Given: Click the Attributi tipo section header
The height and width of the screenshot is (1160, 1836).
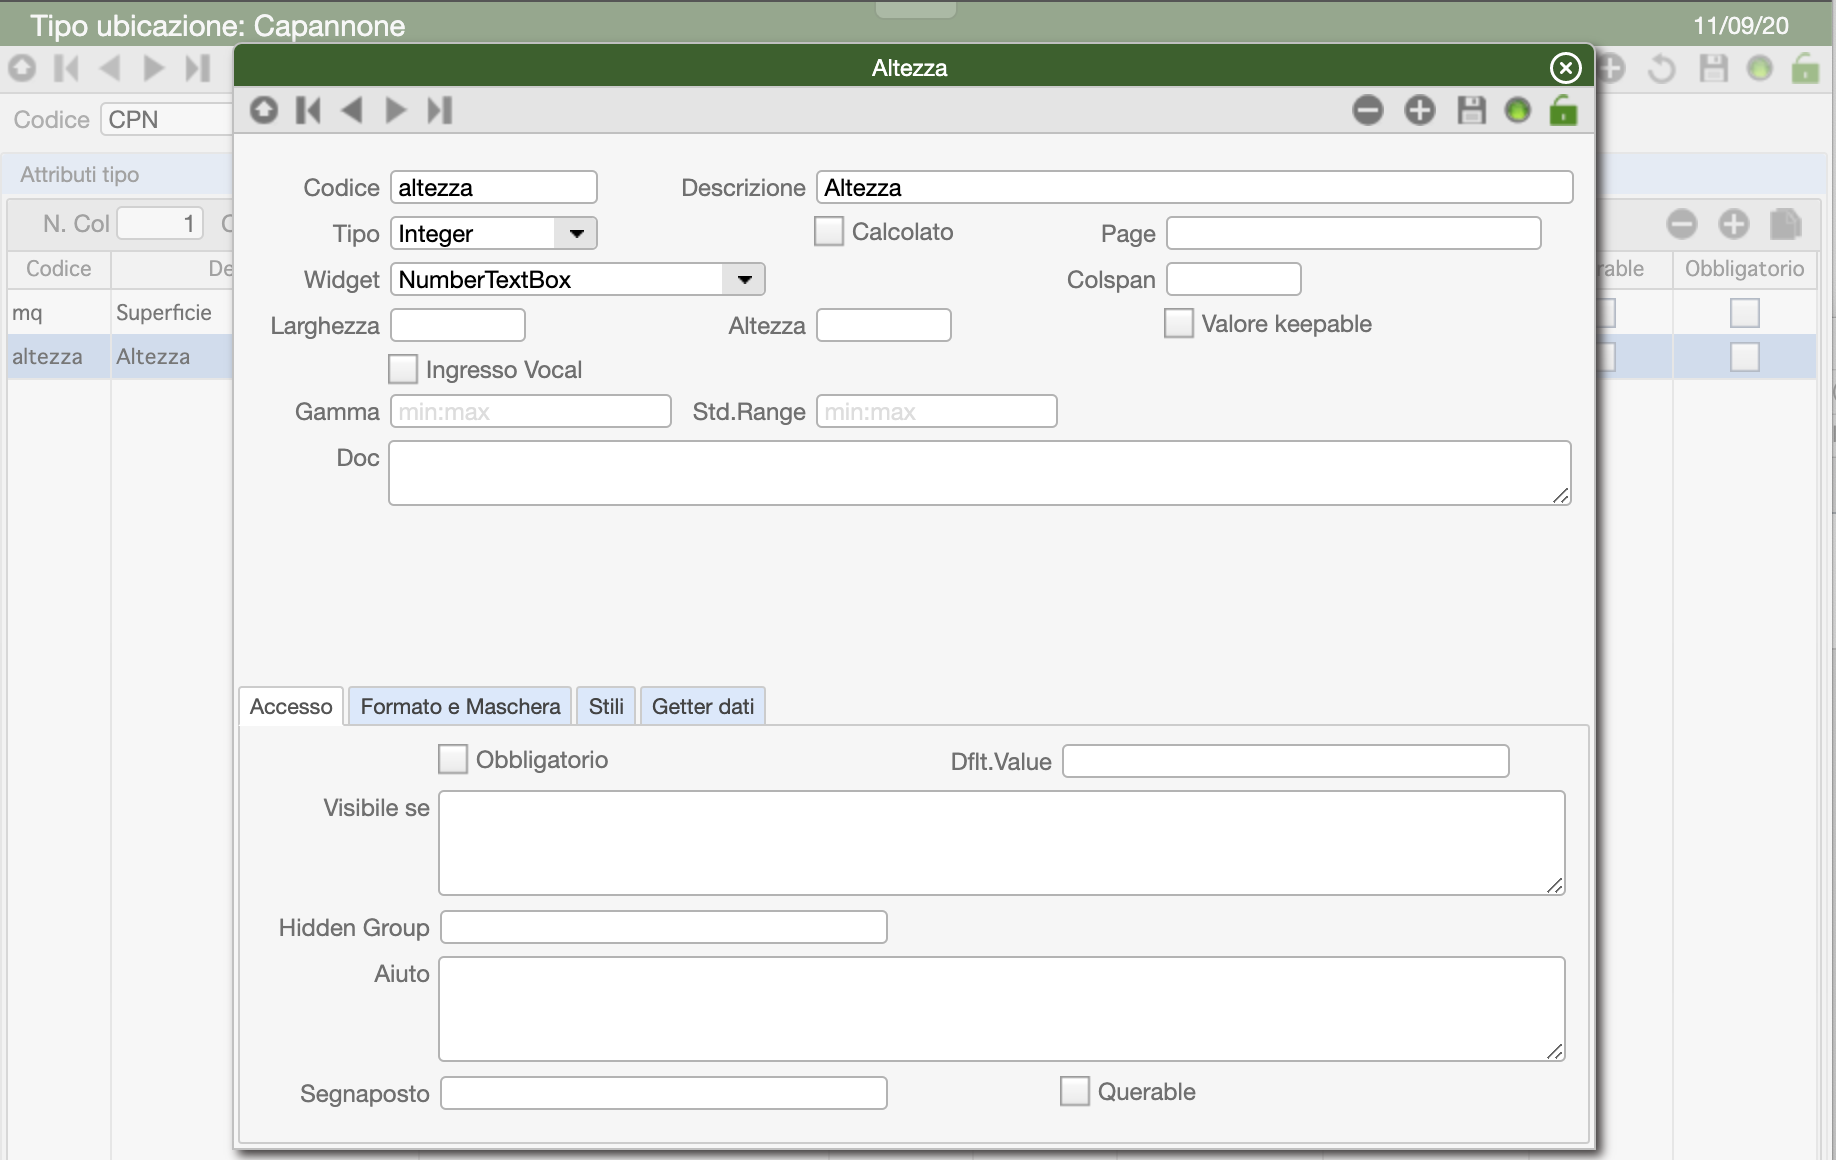Looking at the screenshot, I should tap(80, 175).
